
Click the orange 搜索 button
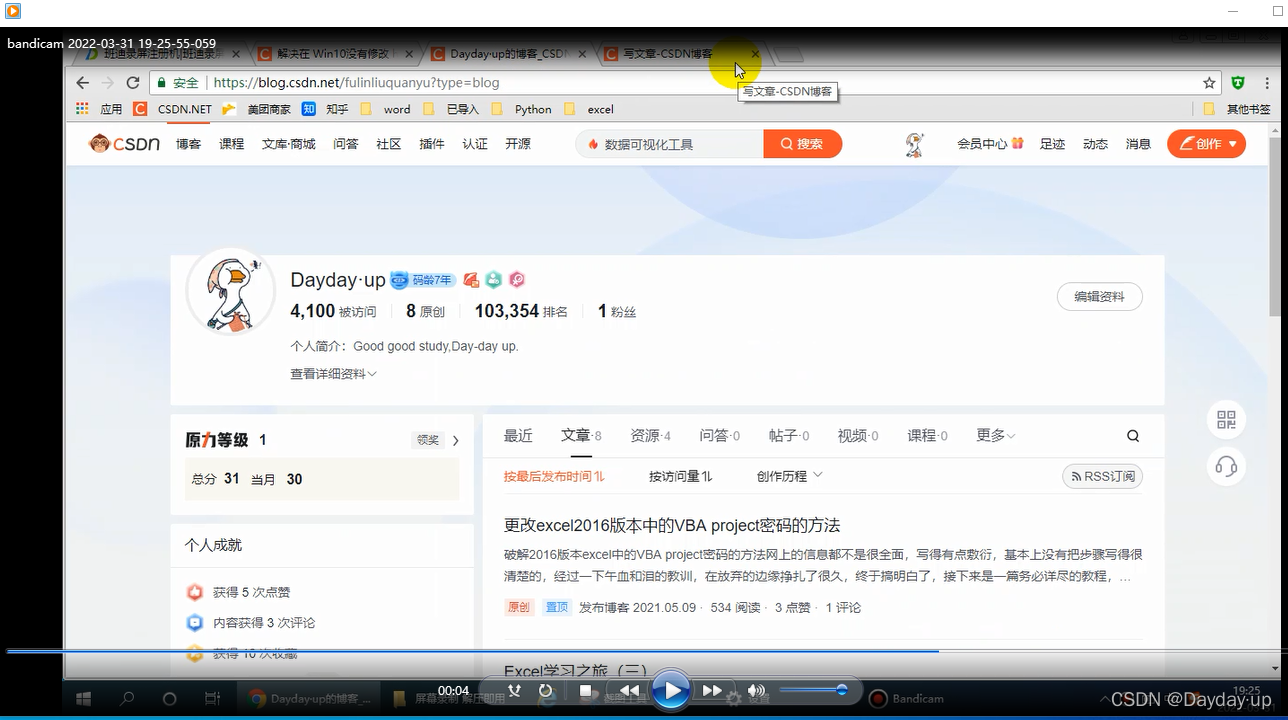803,144
